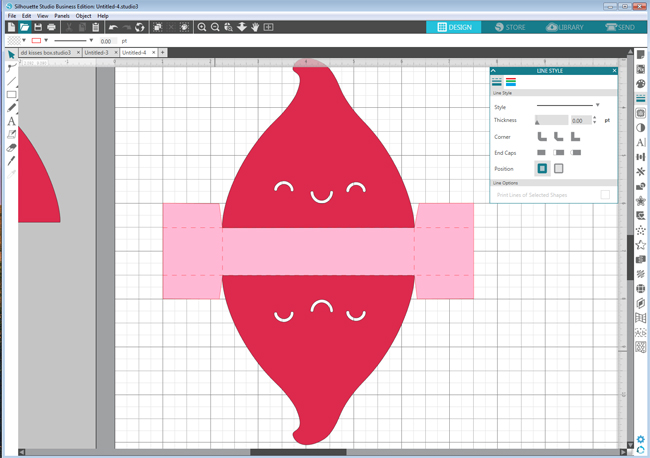Click the Thickness slider in Line Style
This screenshot has width=650, height=458.
pyautogui.click(x=551, y=120)
